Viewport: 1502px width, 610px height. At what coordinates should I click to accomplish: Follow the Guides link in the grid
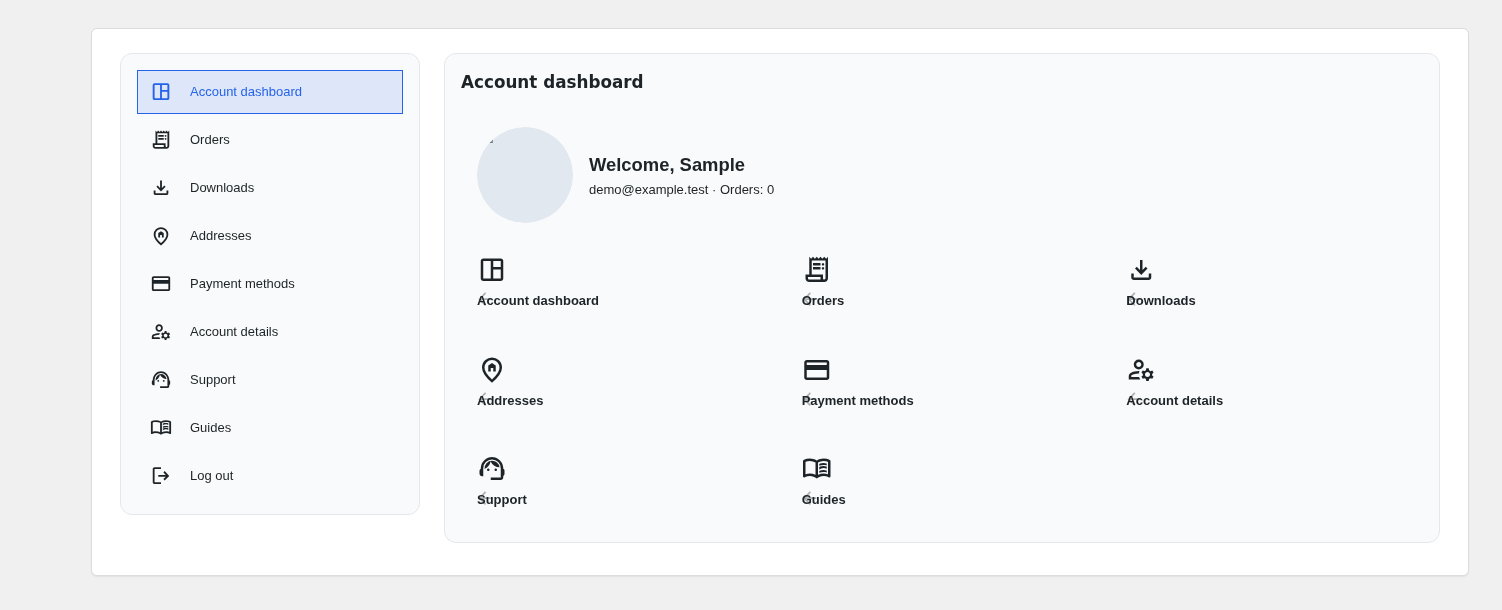tap(824, 500)
